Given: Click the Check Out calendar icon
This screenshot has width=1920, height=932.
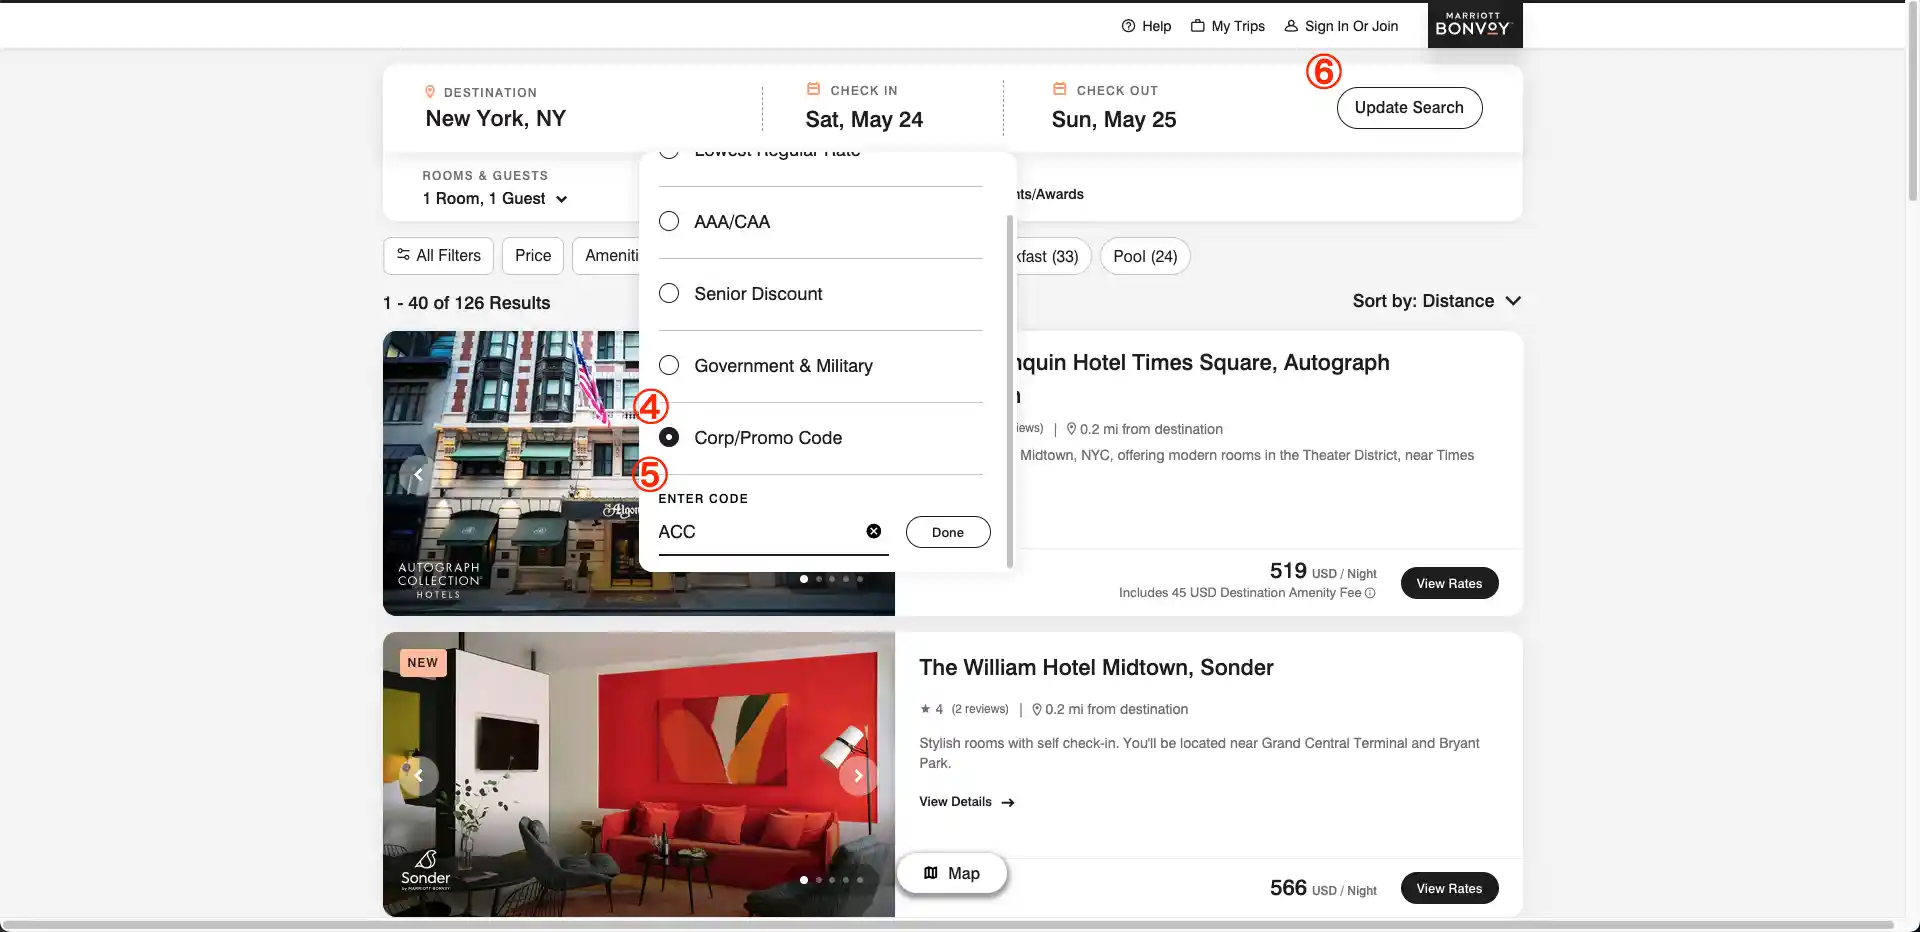Looking at the screenshot, I should coord(1059,89).
